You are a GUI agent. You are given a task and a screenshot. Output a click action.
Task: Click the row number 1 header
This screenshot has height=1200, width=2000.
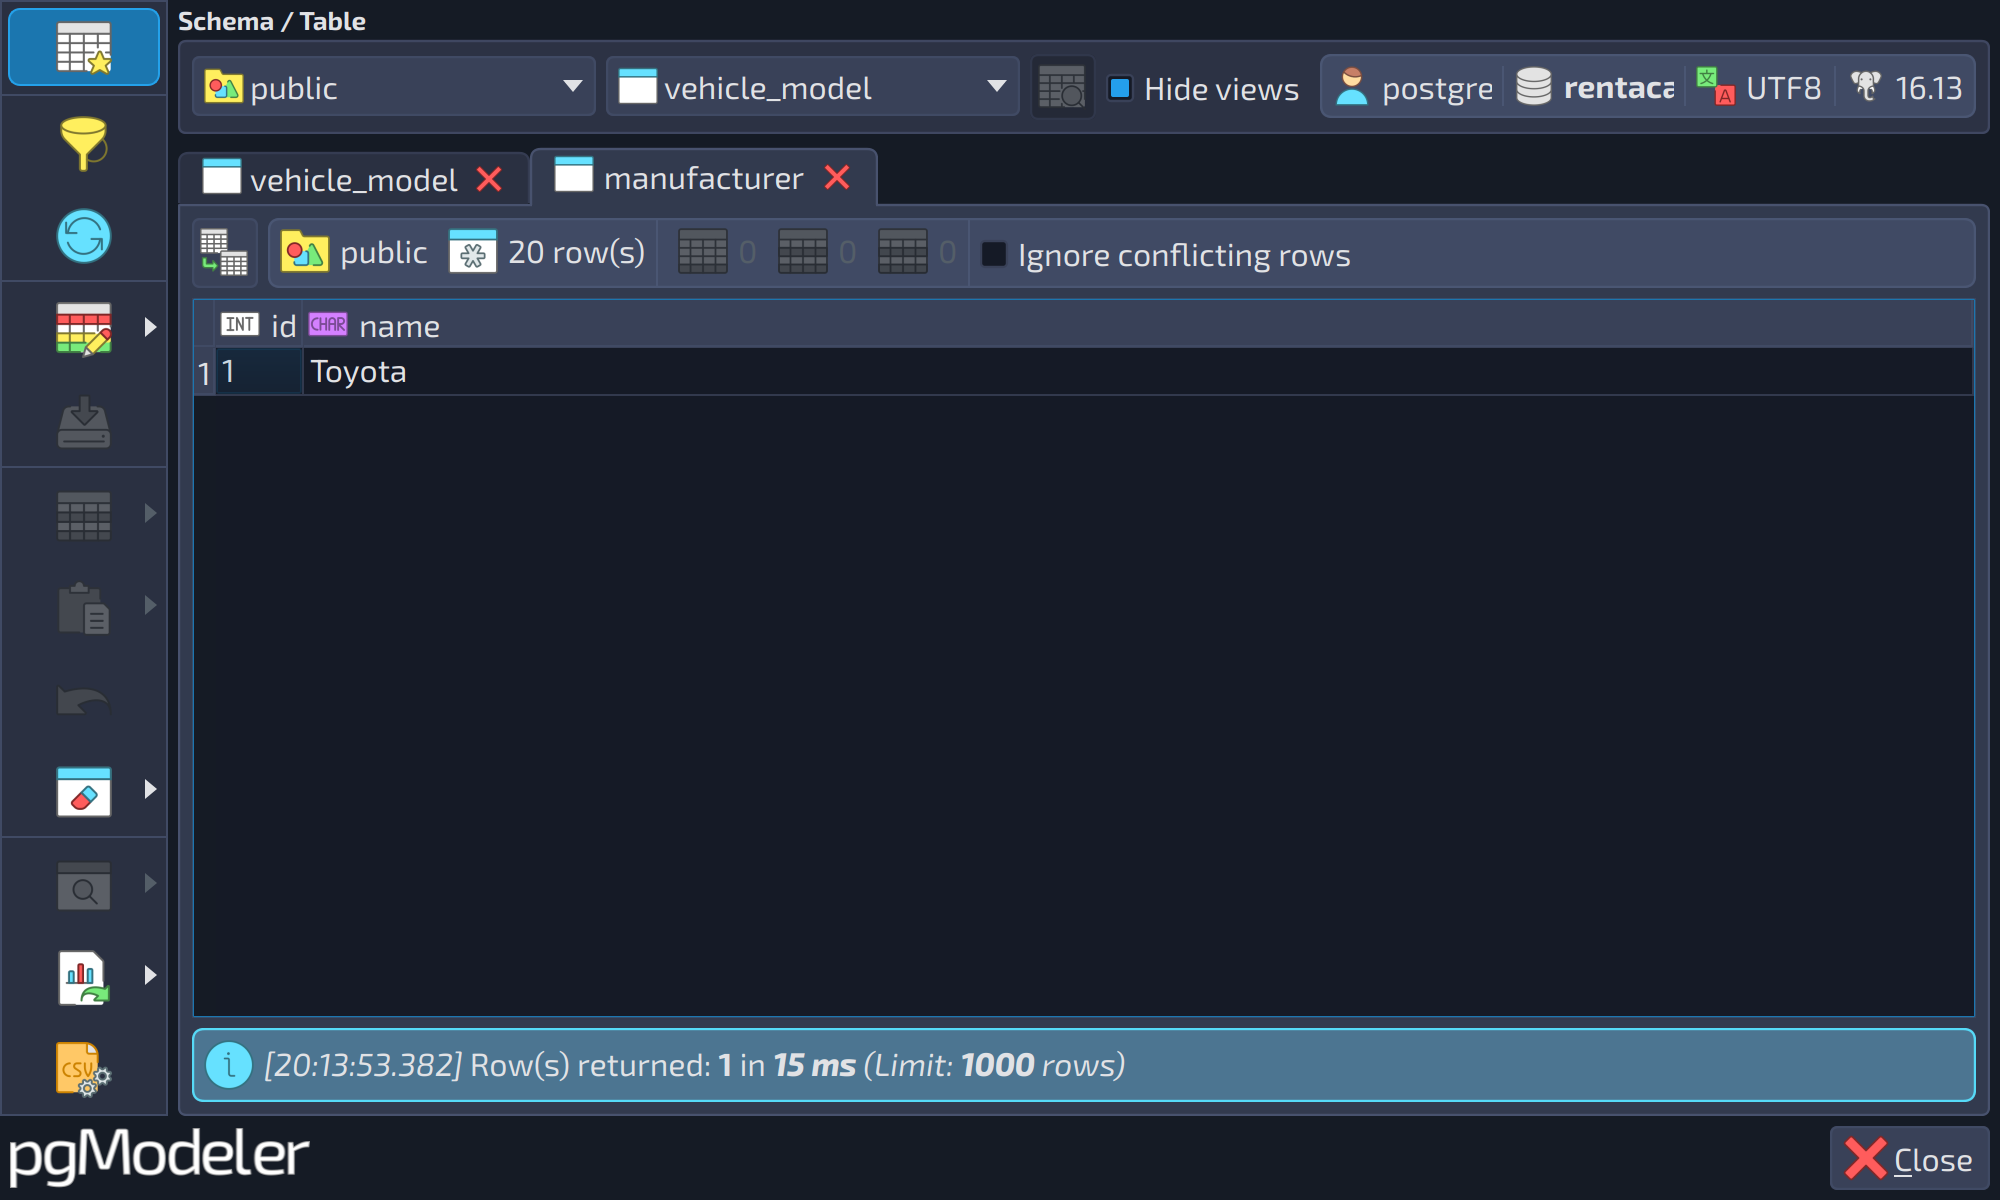[x=204, y=373]
